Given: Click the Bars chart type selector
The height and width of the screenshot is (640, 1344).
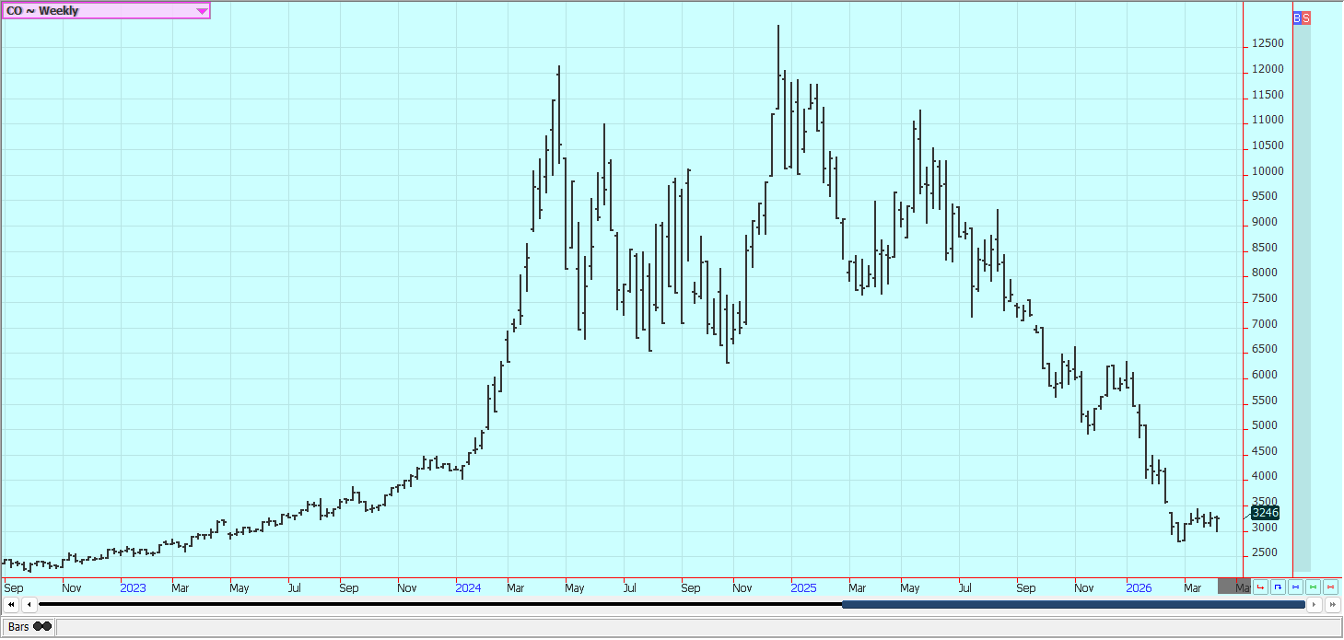Looking at the screenshot, I should click(28, 626).
